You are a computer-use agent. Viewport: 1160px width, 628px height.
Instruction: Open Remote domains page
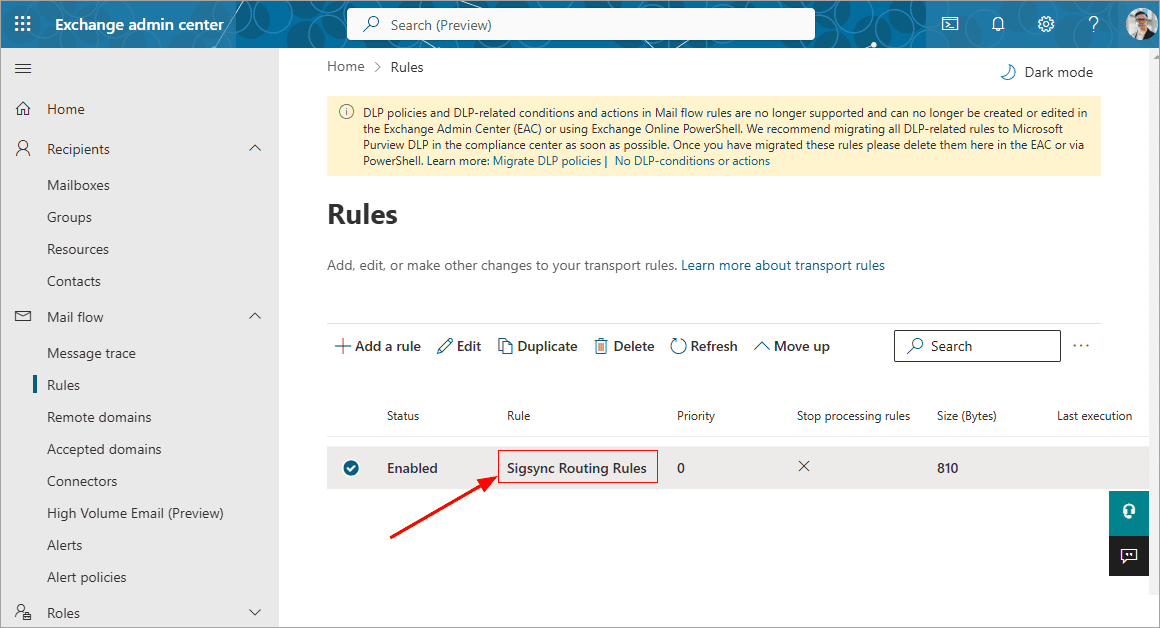coord(99,417)
